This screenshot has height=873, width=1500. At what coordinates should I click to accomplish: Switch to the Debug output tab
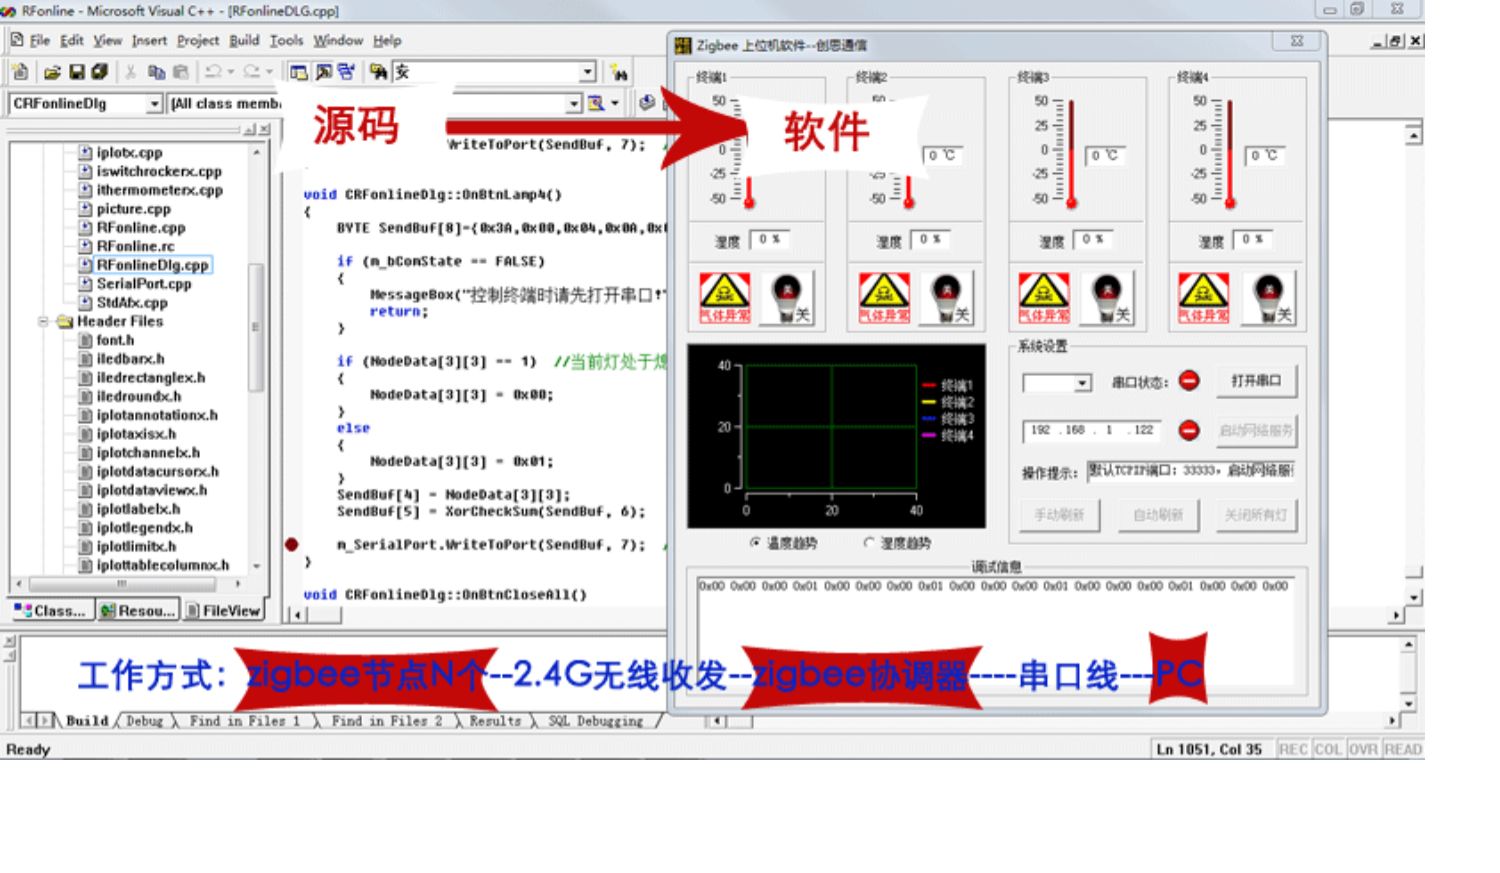pyautogui.click(x=146, y=720)
